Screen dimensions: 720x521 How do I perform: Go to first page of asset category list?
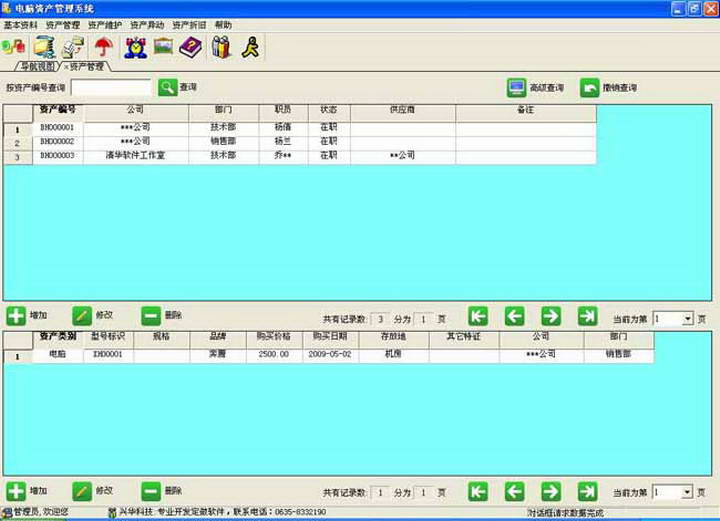(478, 492)
